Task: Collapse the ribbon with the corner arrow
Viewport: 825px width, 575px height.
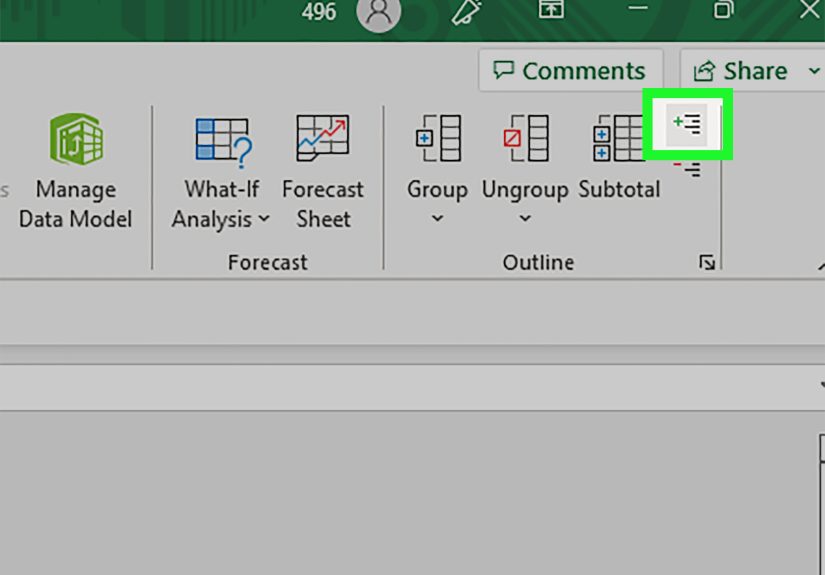Action: 821,266
